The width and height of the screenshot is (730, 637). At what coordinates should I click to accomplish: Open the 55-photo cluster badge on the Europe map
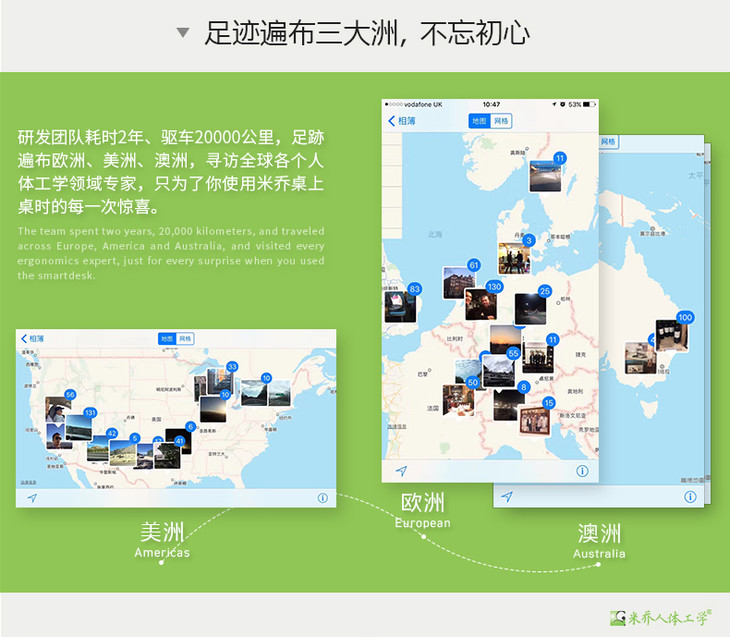click(513, 353)
